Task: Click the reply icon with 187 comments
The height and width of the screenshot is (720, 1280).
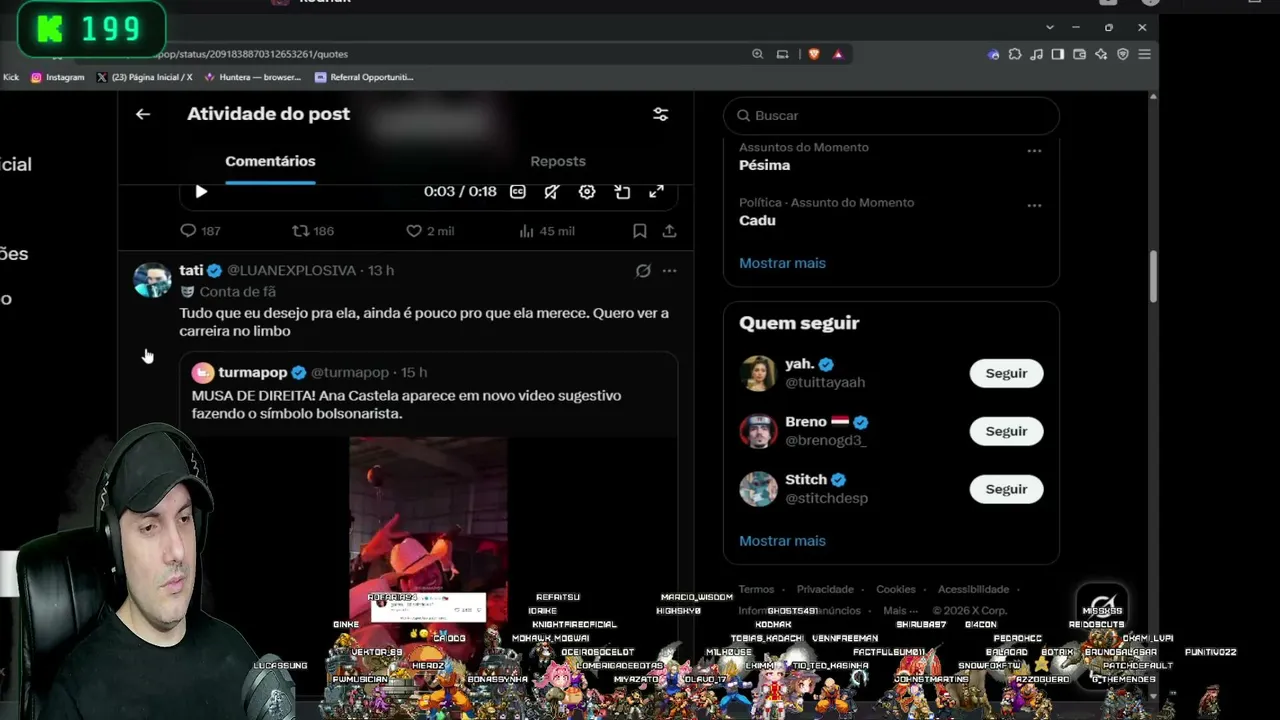Action: coord(199,231)
